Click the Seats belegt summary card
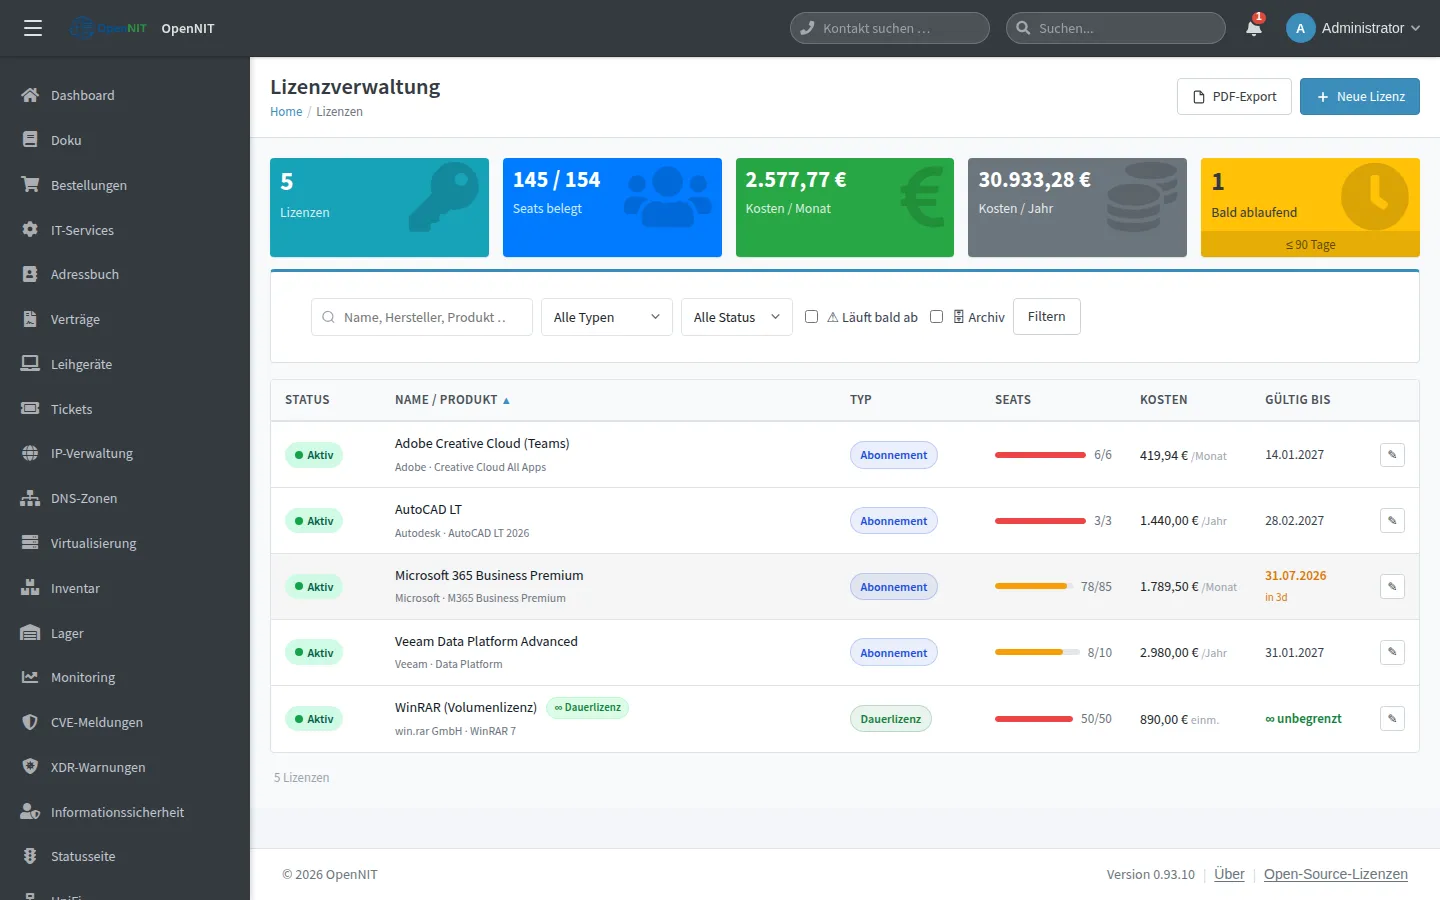This screenshot has height=900, width=1440. (612, 207)
